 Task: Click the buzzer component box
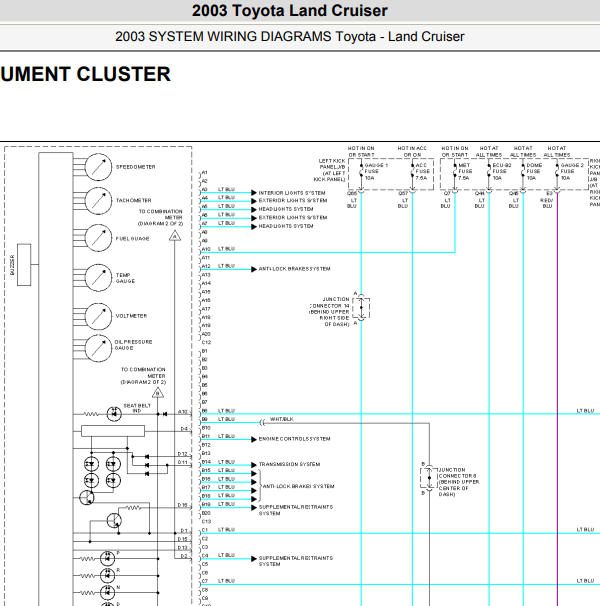point(24,265)
